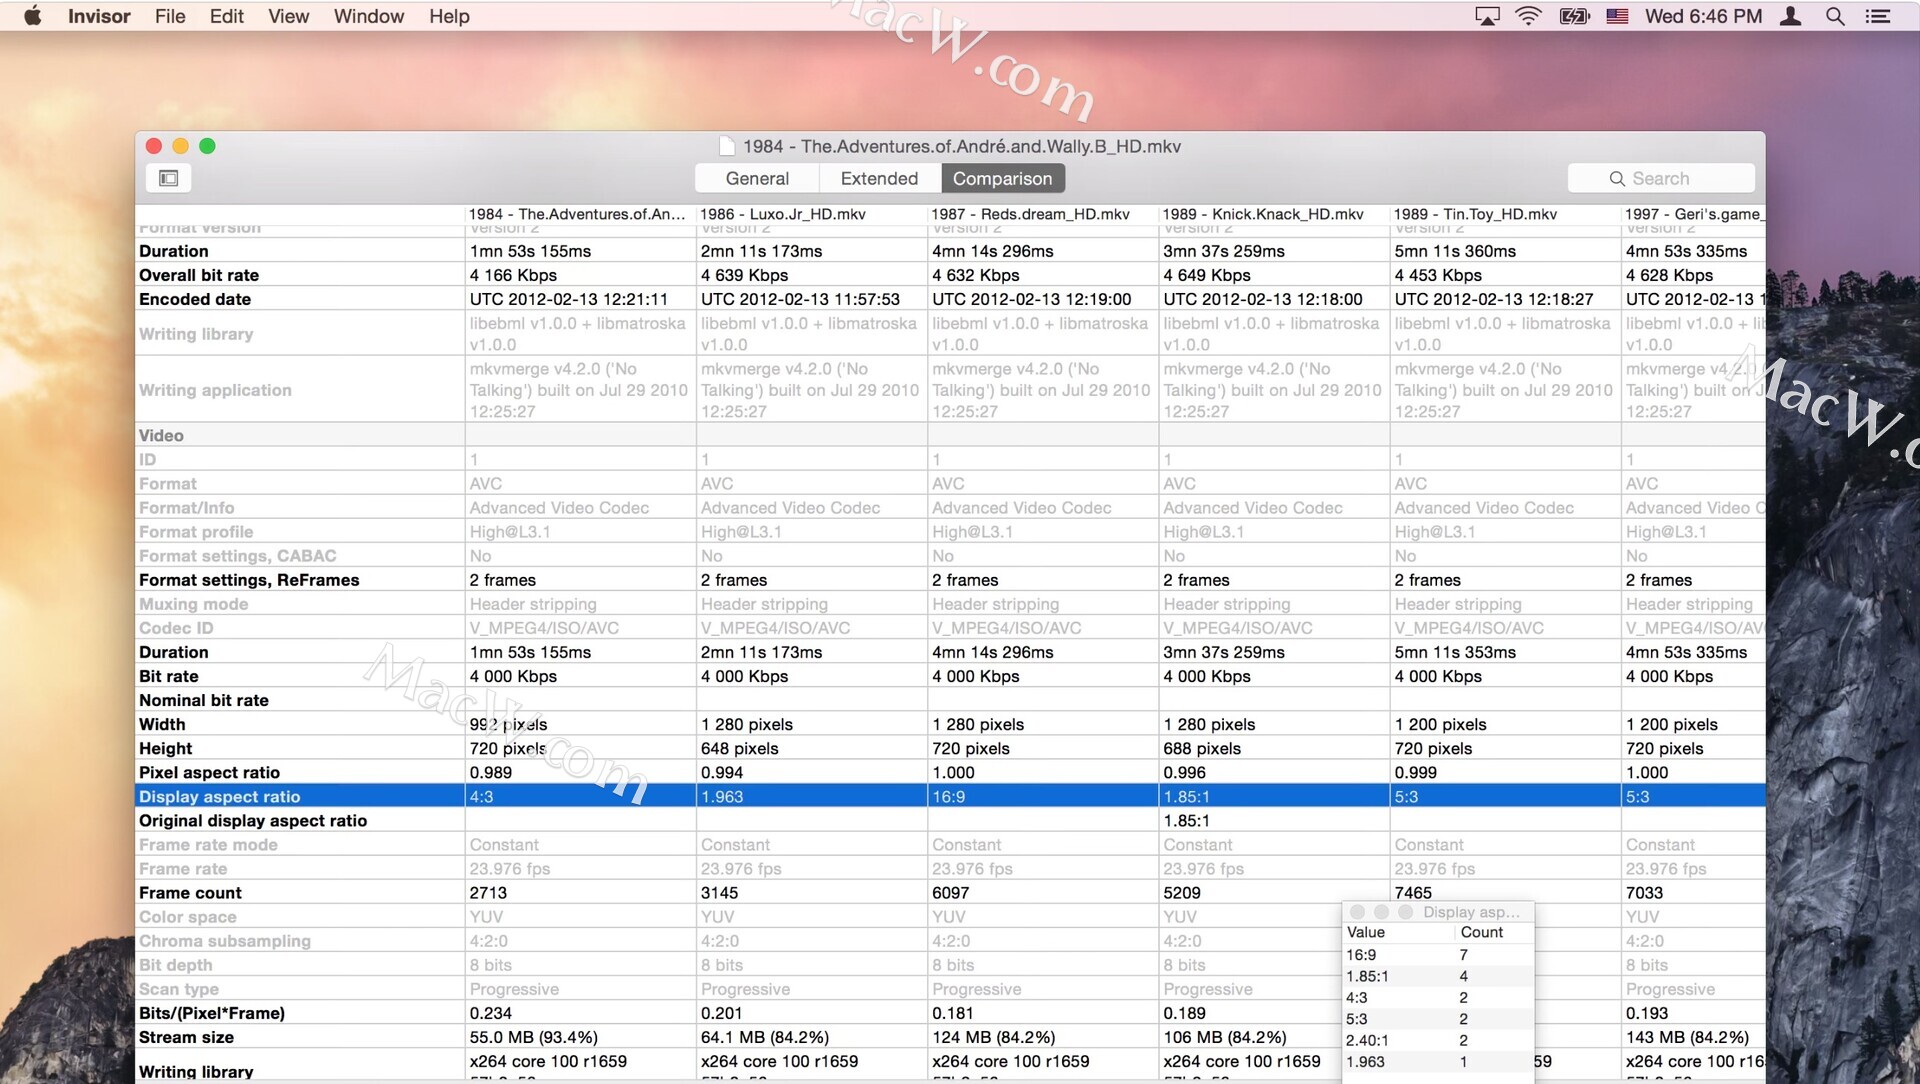Select the Bits/(Pixel*Frame) row label
Viewport: 1920px width, 1084px height.
click(212, 1013)
